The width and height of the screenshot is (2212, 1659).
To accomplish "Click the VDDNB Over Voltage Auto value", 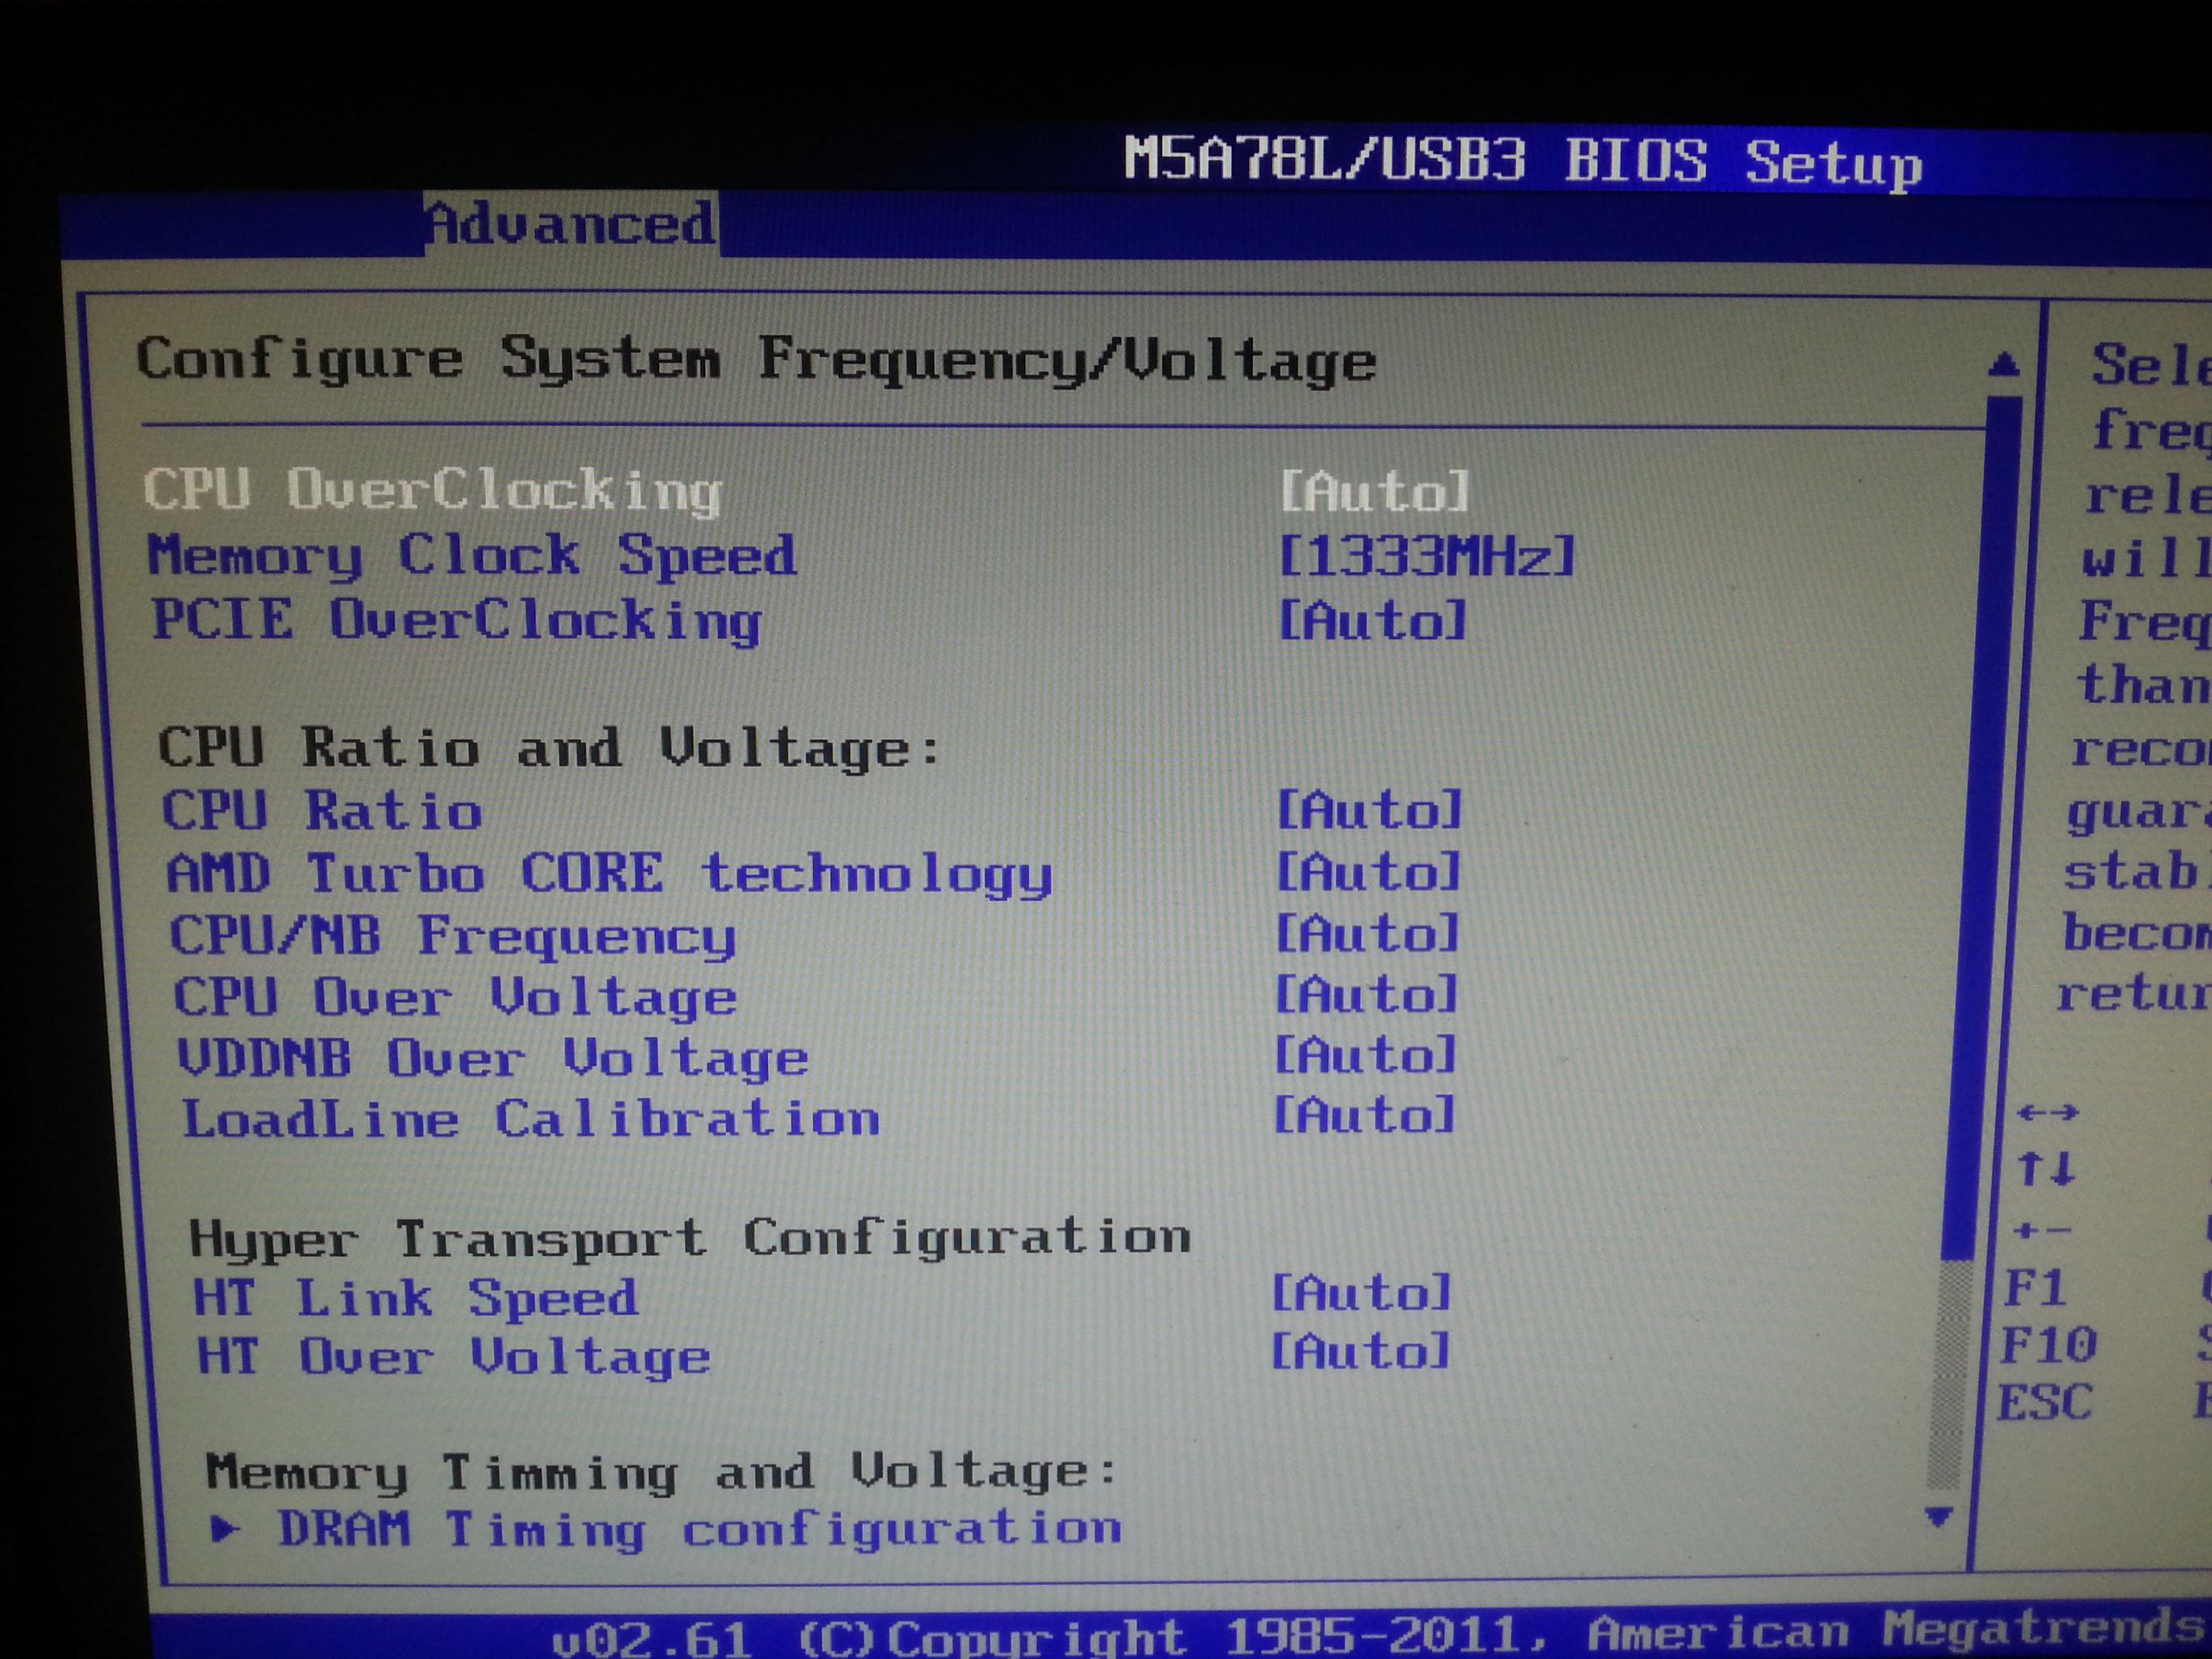I will click(1365, 1056).
